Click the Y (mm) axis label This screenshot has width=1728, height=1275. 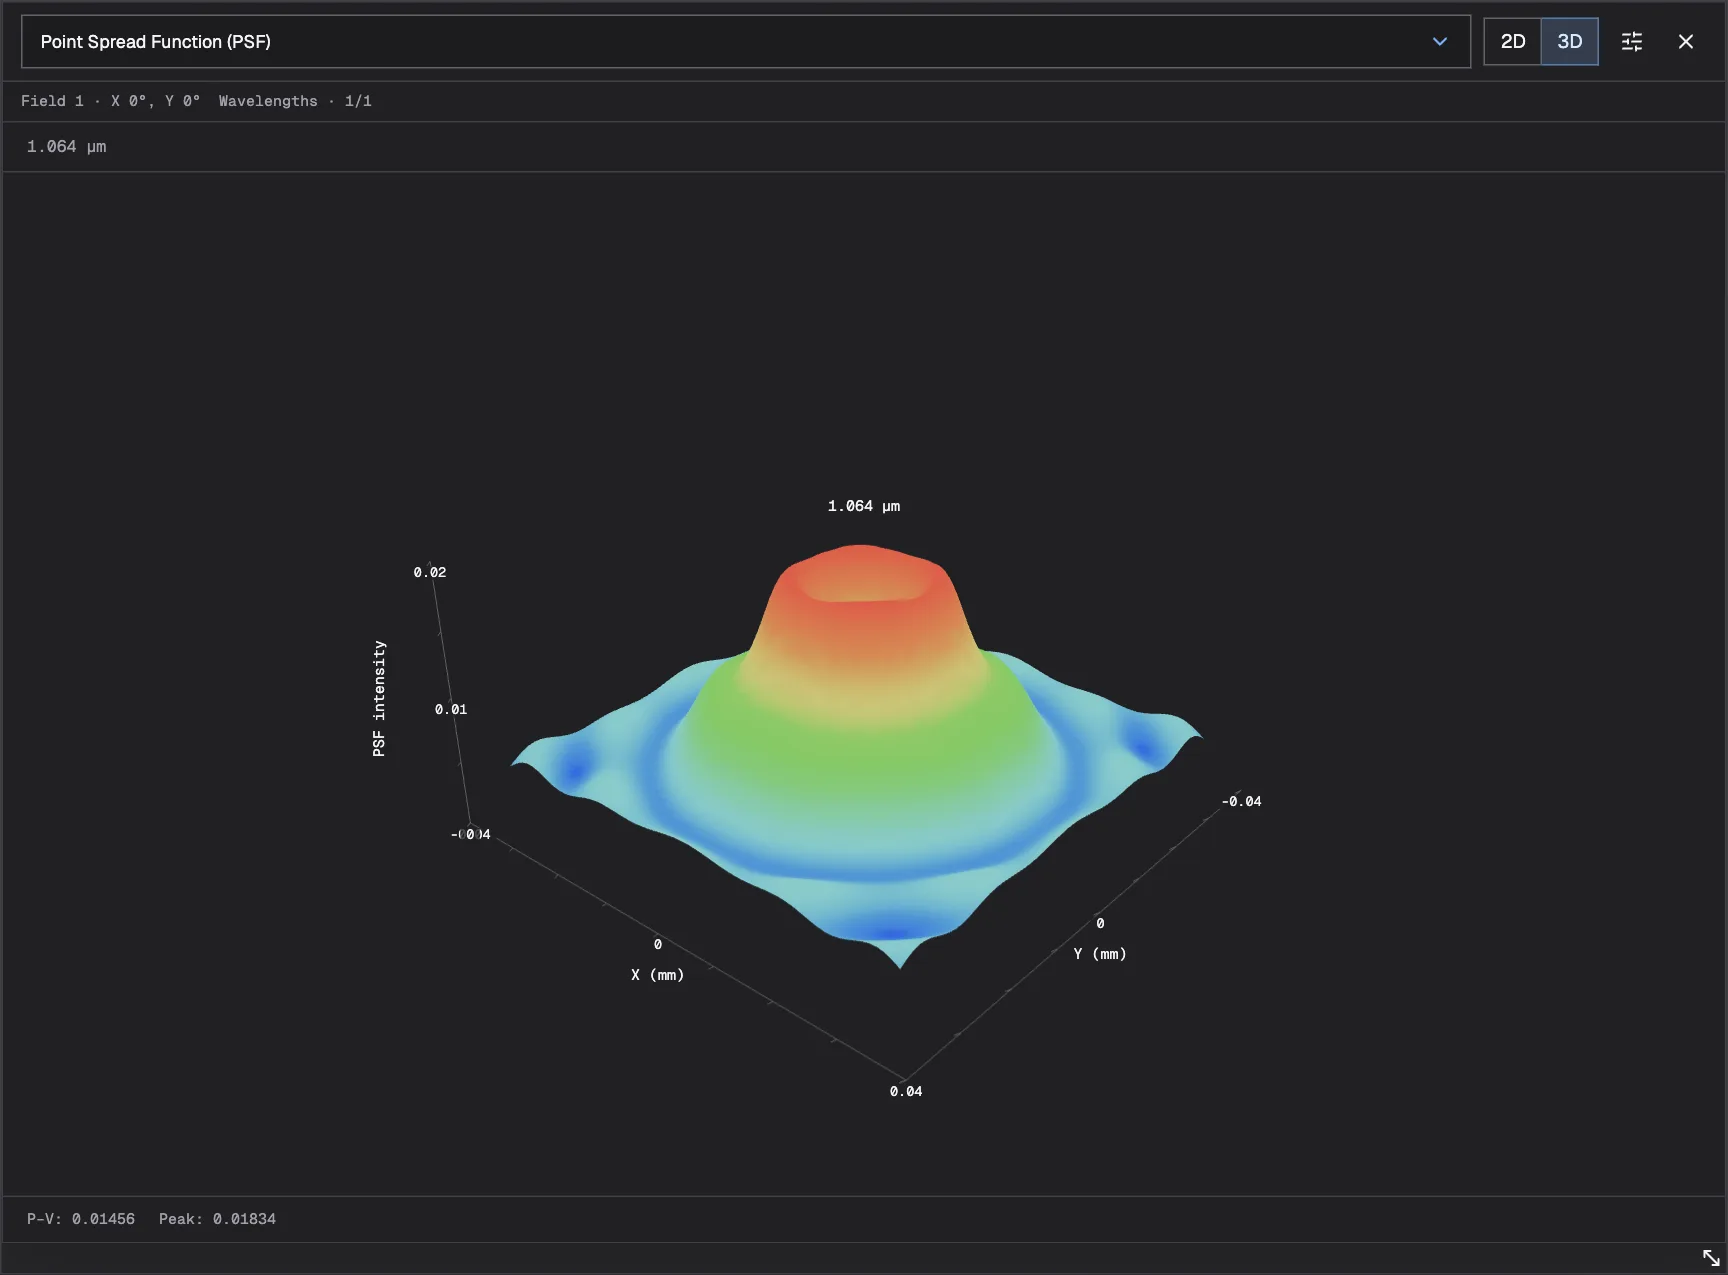tap(1100, 954)
